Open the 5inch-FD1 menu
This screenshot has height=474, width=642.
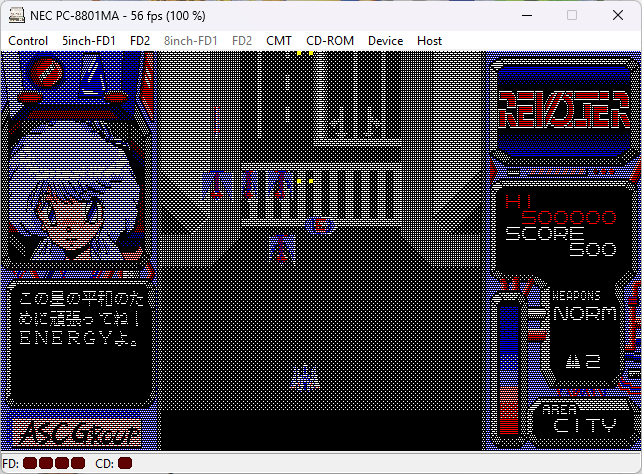tap(88, 41)
